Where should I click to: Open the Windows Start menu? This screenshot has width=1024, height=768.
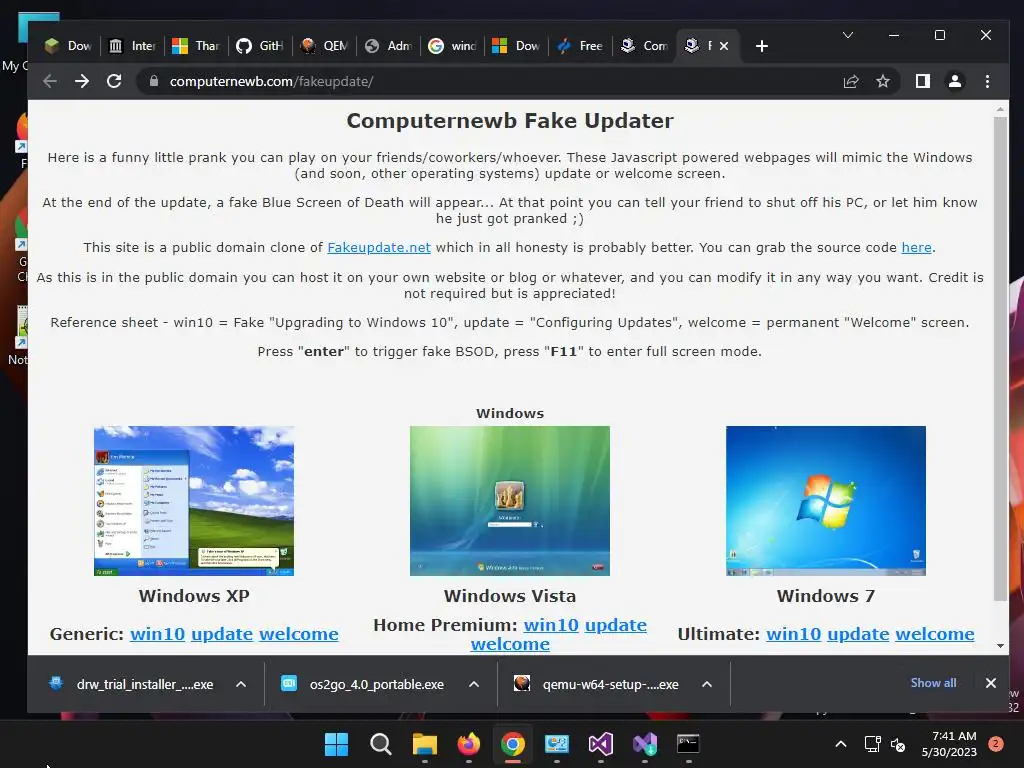pyautogui.click(x=336, y=744)
